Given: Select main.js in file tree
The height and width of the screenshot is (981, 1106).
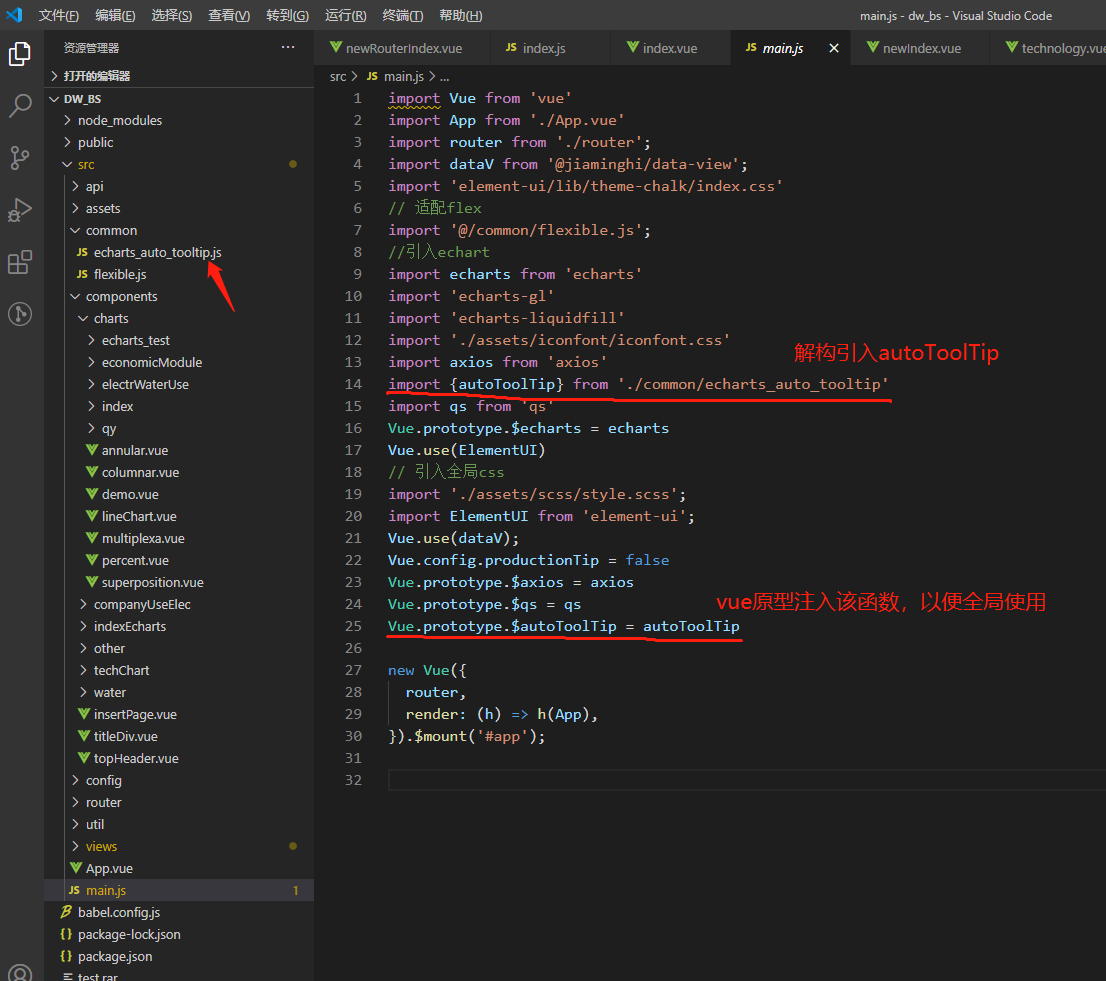Looking at the screenshot, I should [x=179, y=890].
